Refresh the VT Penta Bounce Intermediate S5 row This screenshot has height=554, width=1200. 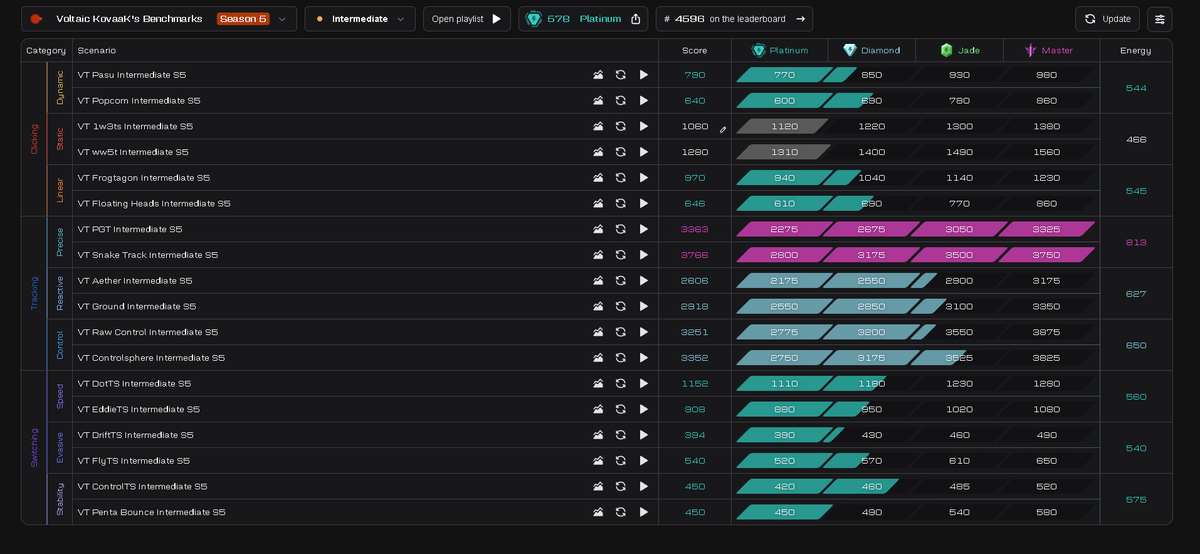(x=621, y=512)
